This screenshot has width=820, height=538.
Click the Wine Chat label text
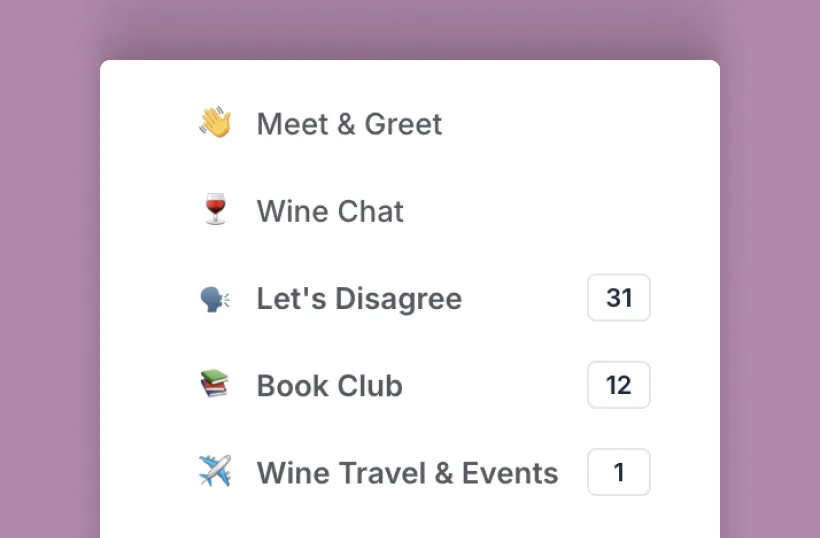click(330, 211)
